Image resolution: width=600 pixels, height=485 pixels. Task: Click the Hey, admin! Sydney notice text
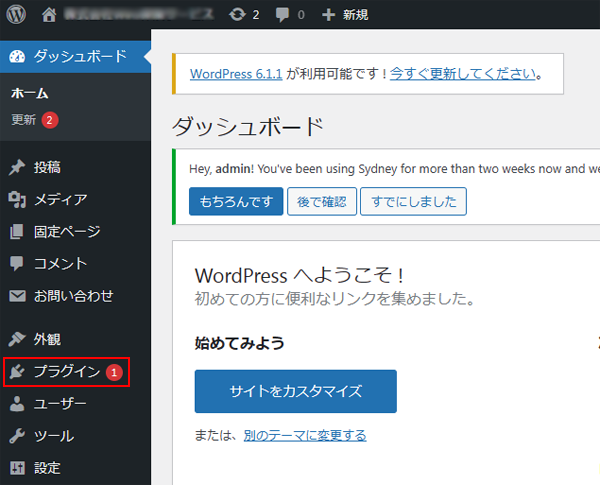(x=395, y=169)
